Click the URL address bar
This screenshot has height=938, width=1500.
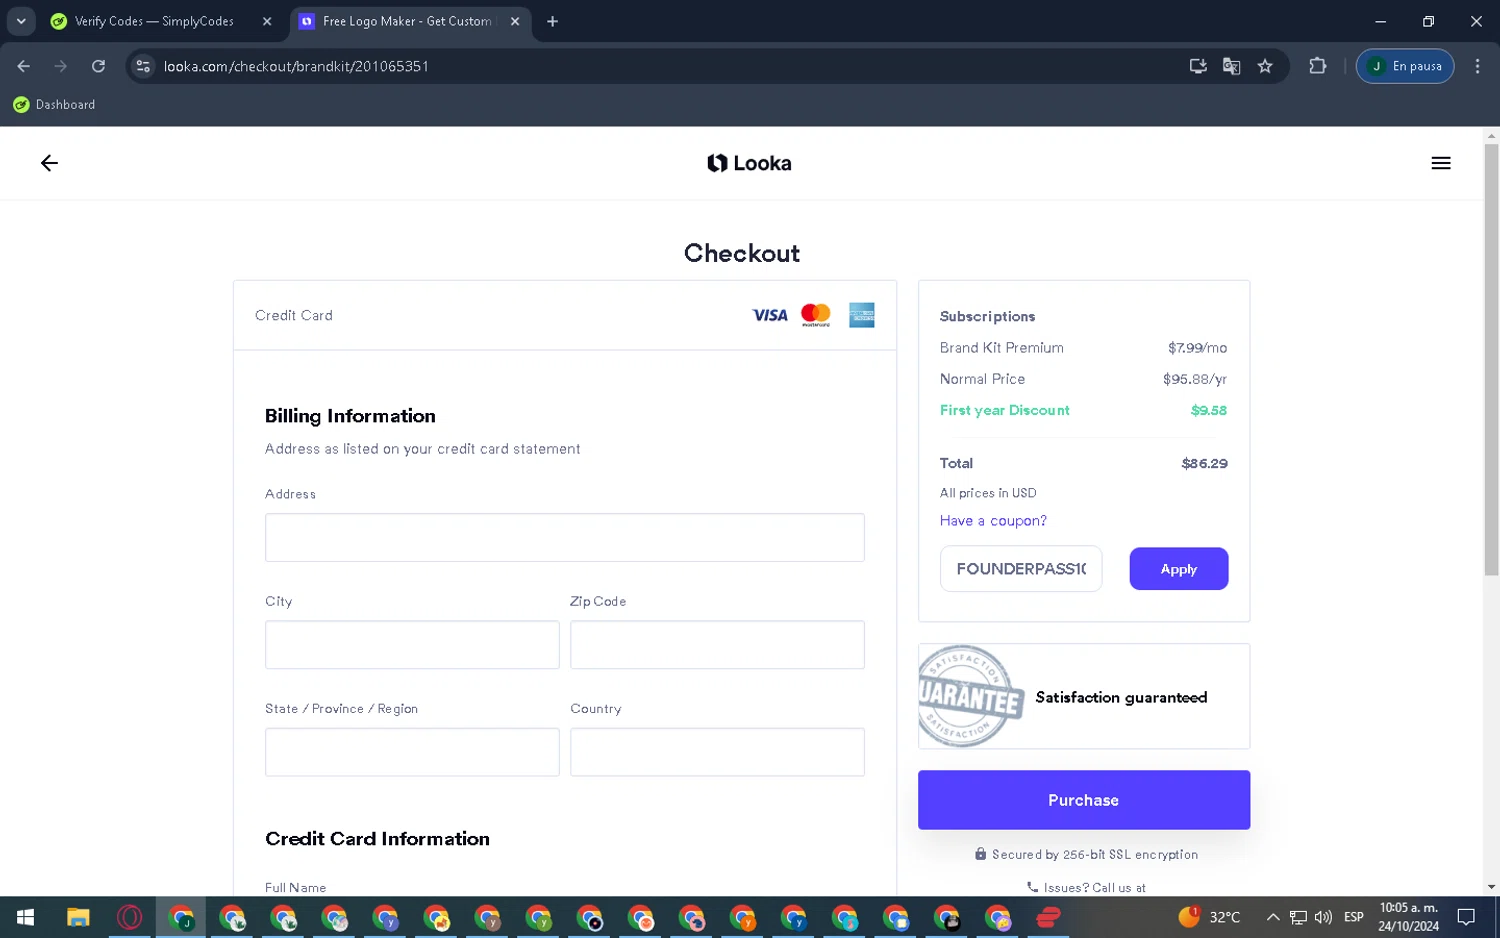[x=660, y=66]
